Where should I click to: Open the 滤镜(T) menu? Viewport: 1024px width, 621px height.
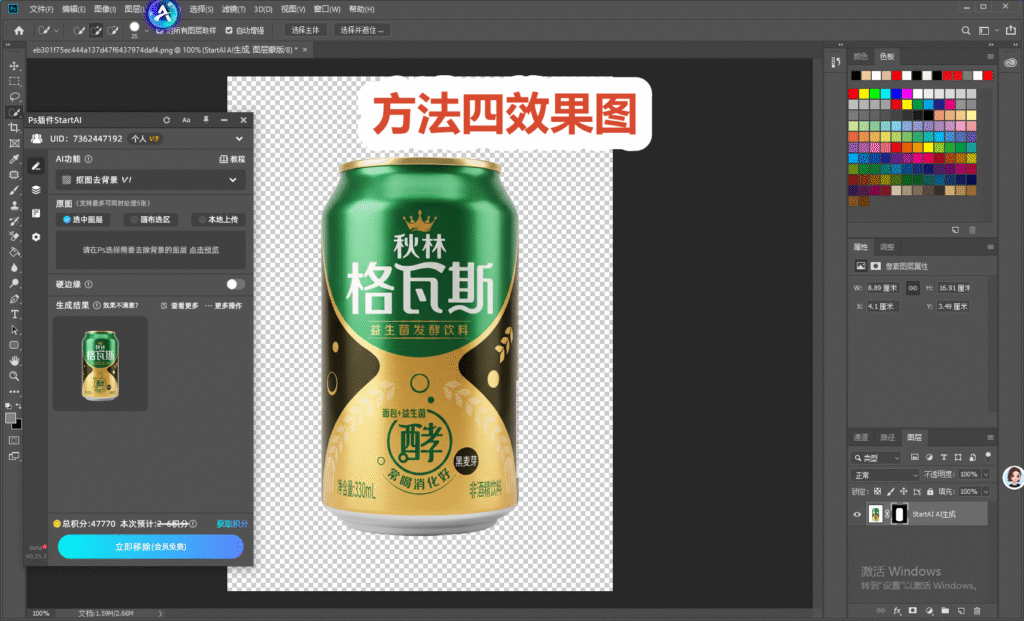click(x=233, y=9)
